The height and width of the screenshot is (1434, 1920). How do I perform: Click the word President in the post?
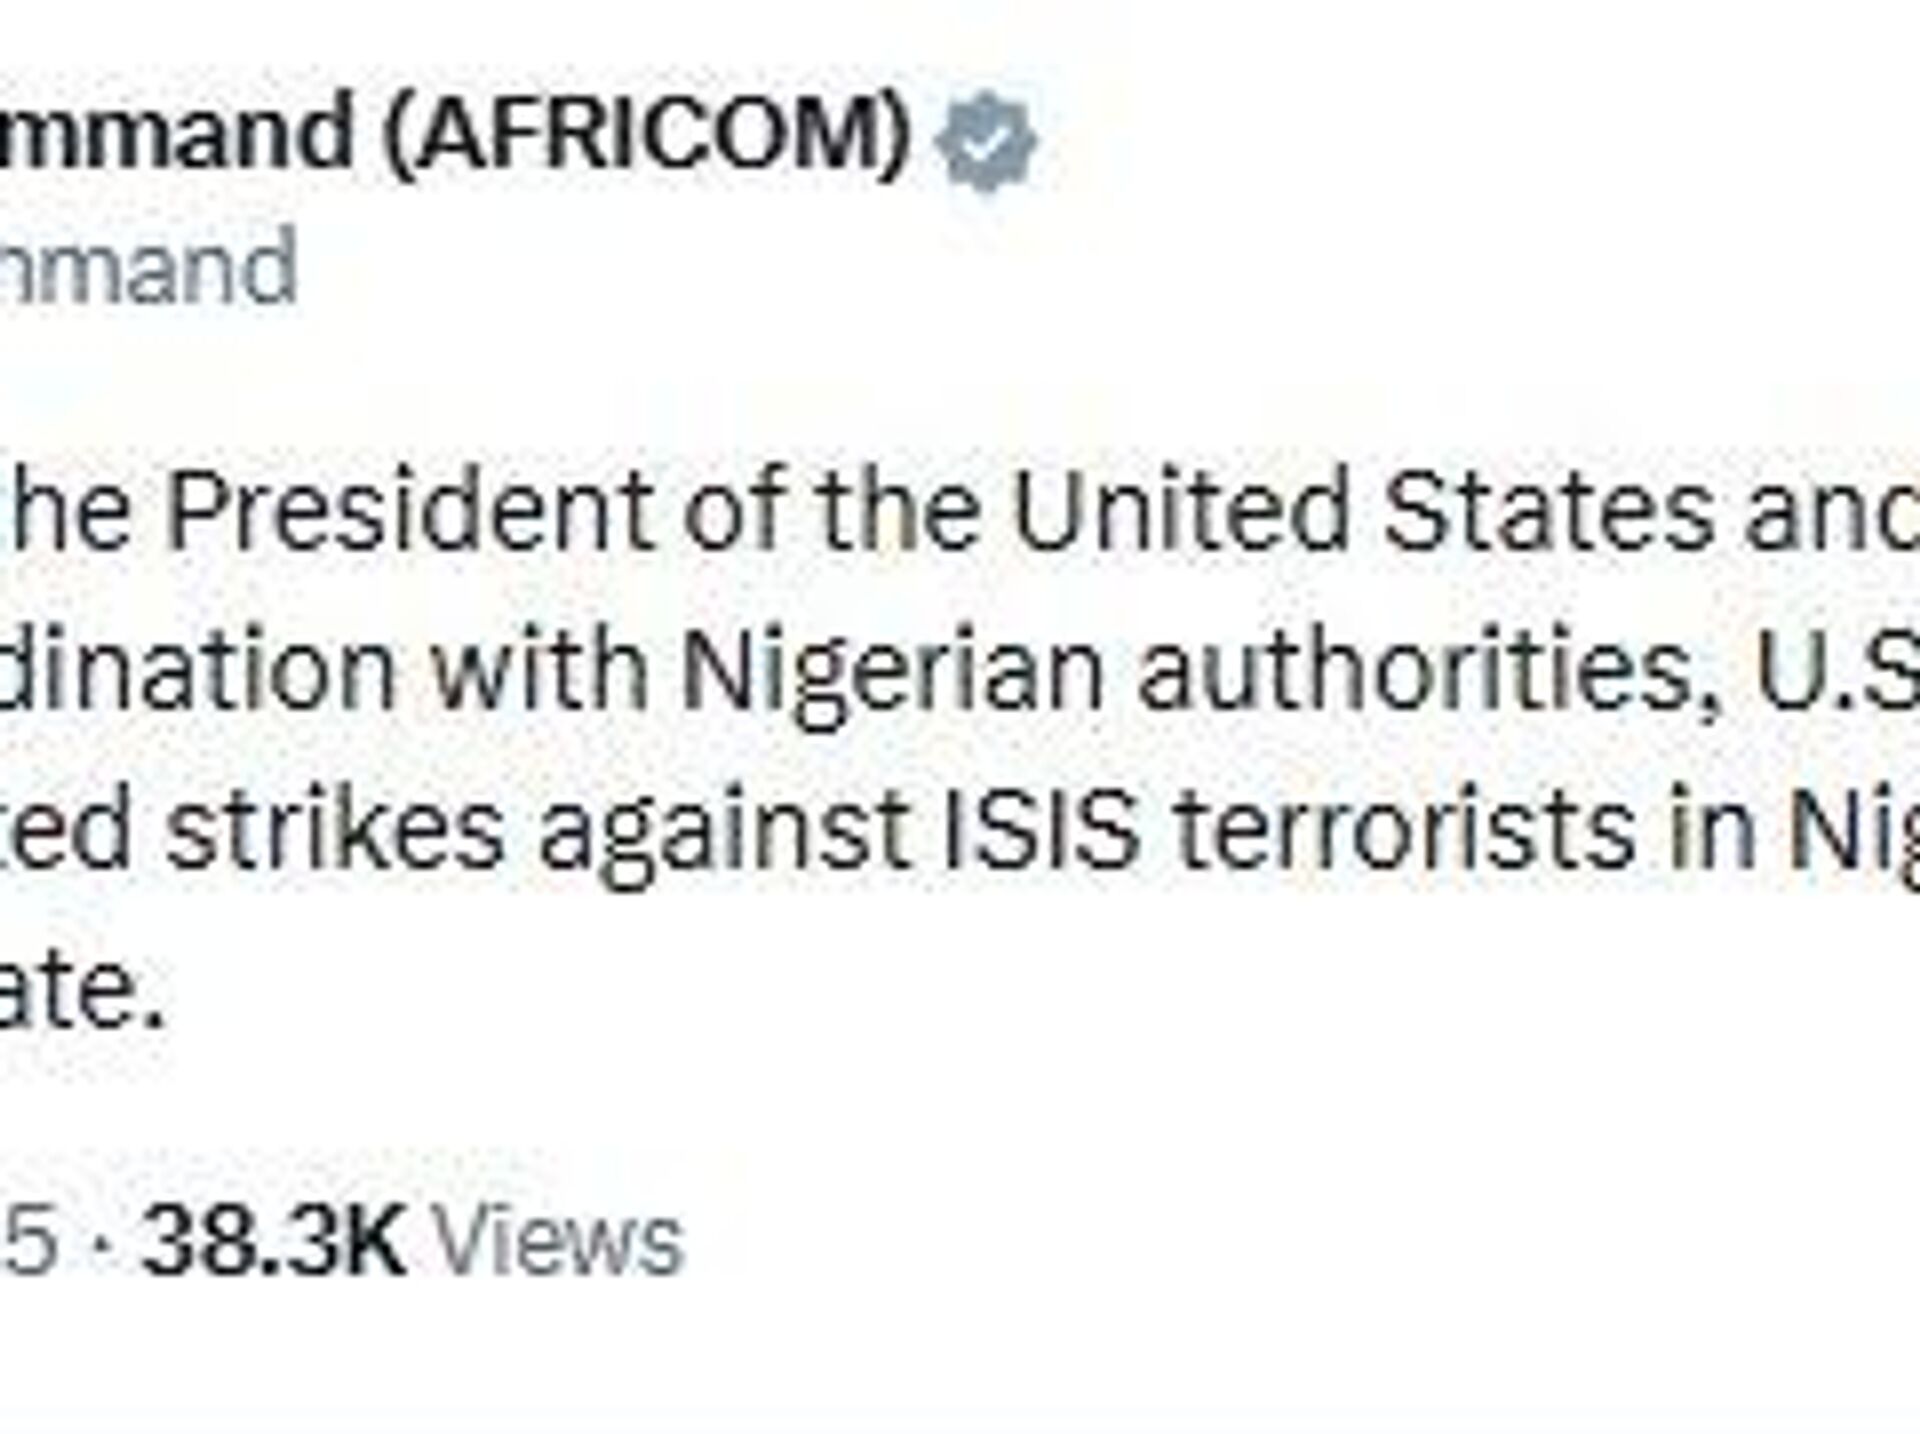(x=408, y=510)
